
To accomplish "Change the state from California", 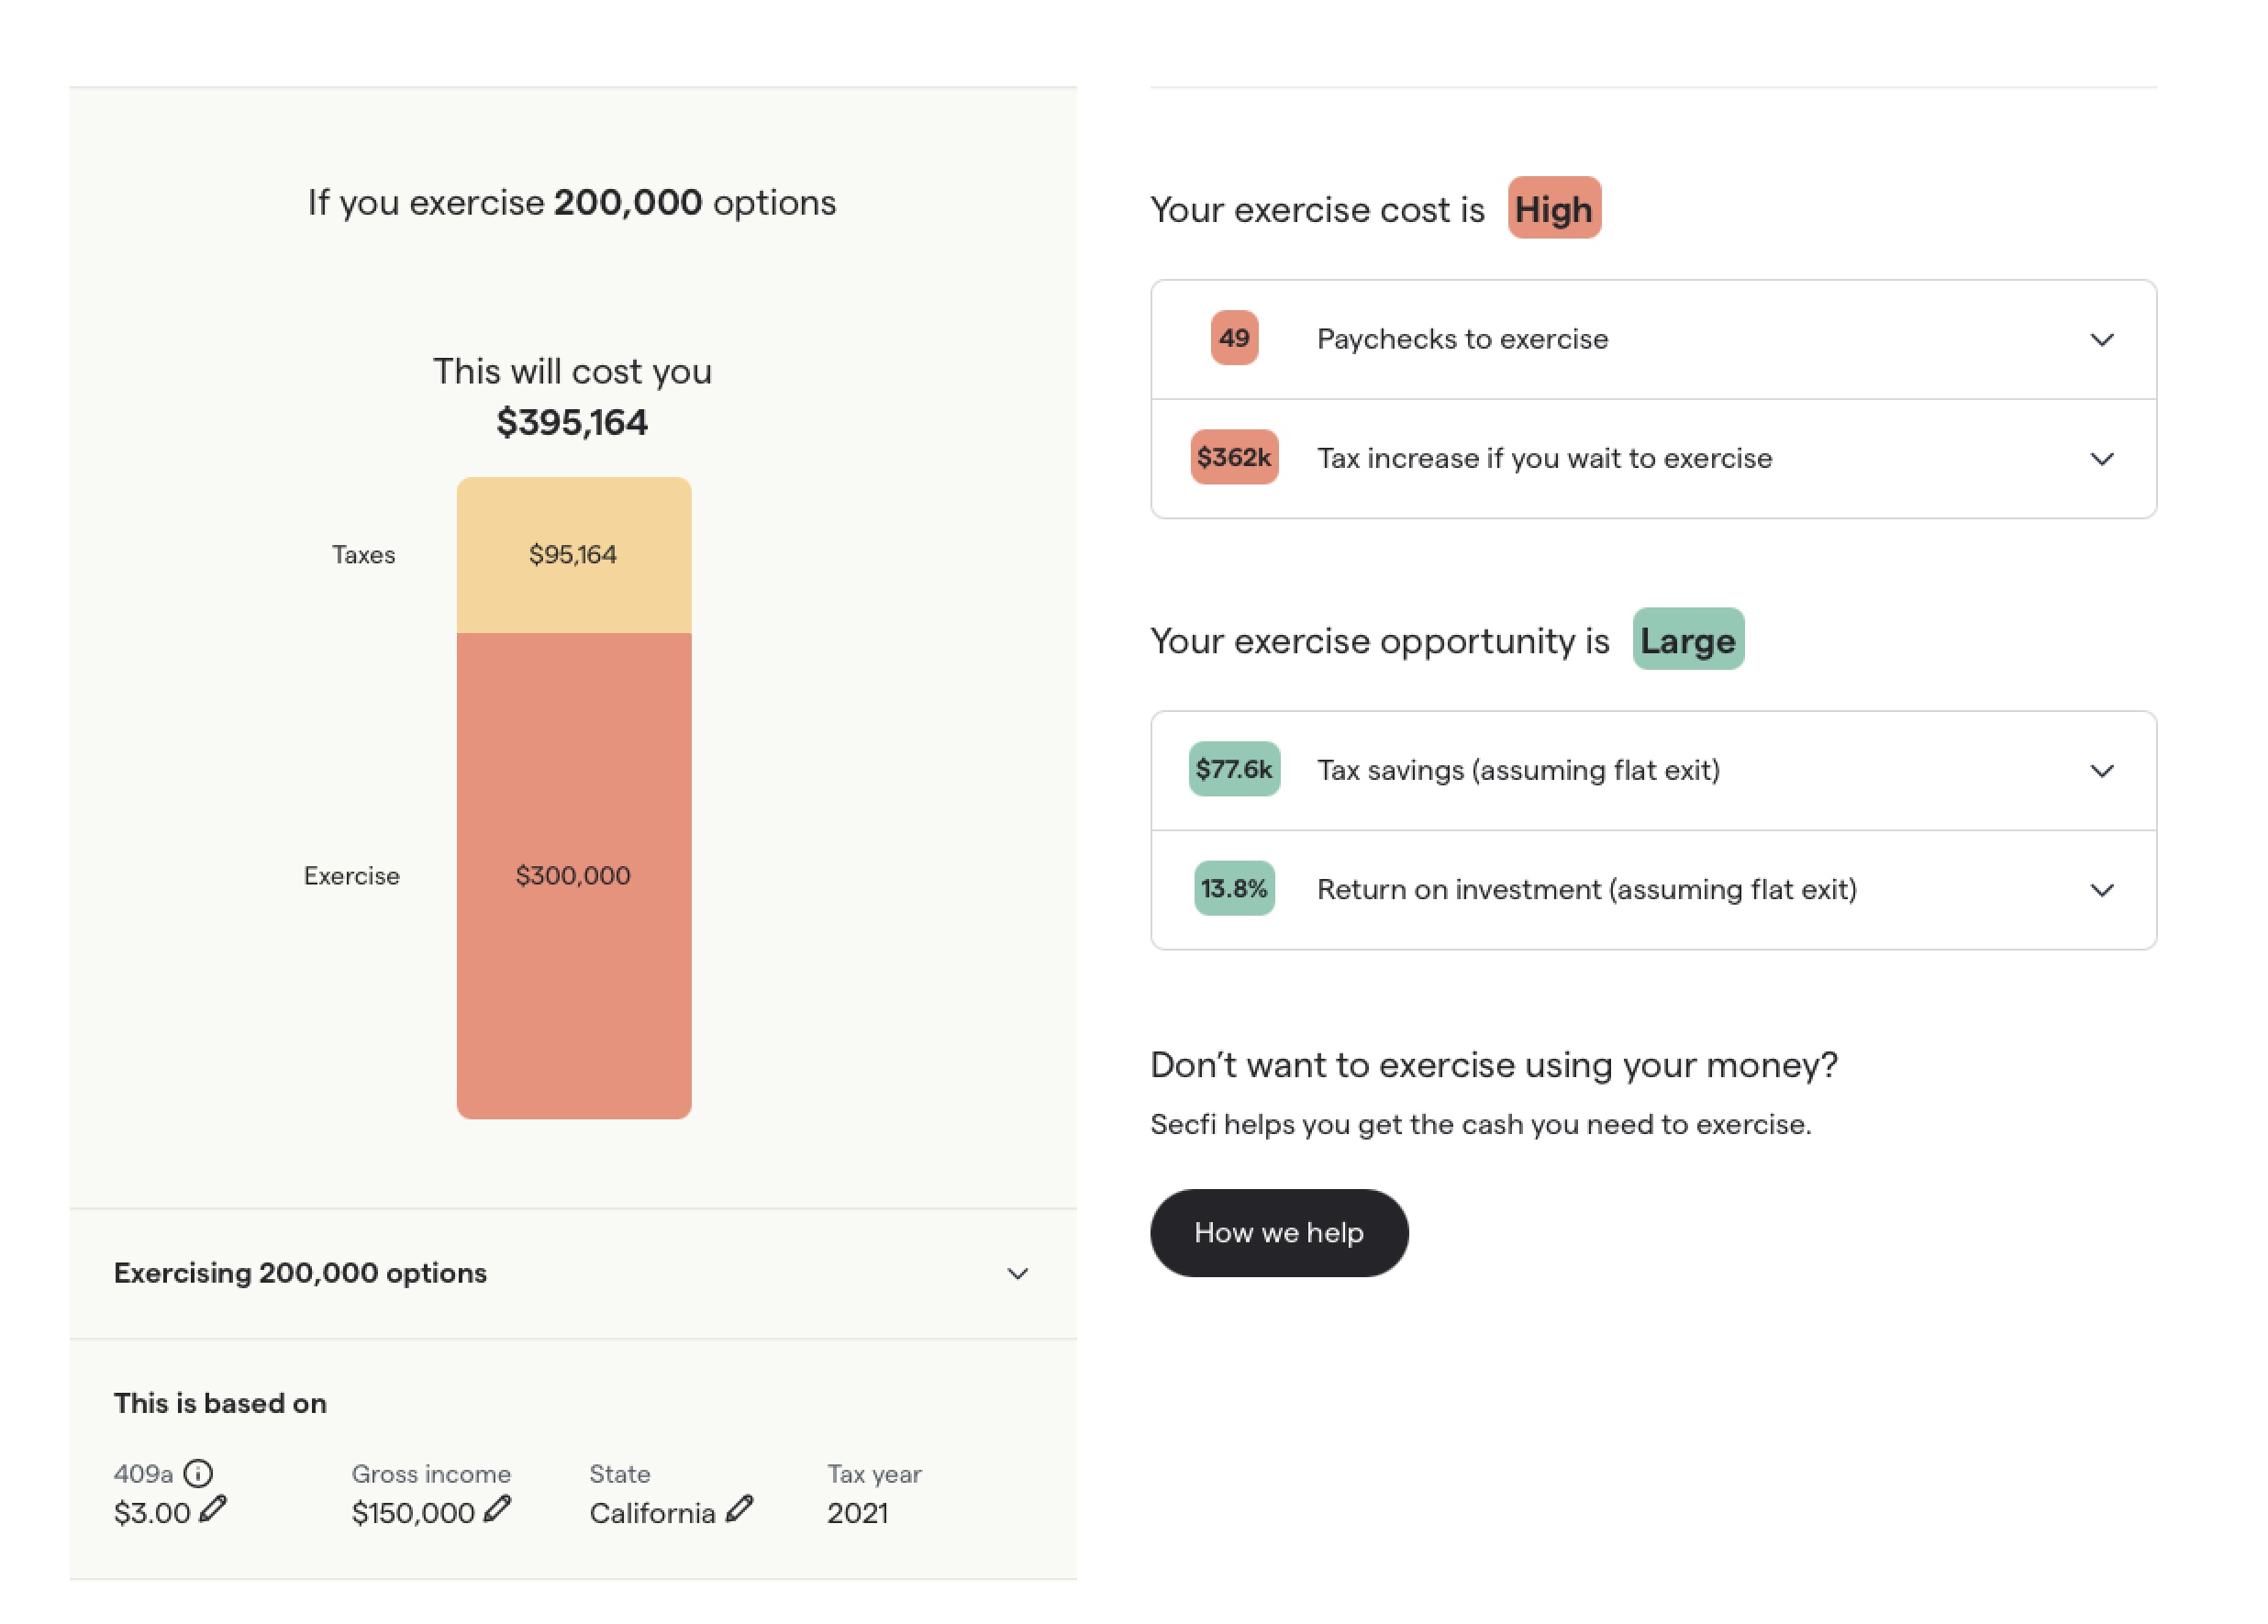I will (740, 1512).
